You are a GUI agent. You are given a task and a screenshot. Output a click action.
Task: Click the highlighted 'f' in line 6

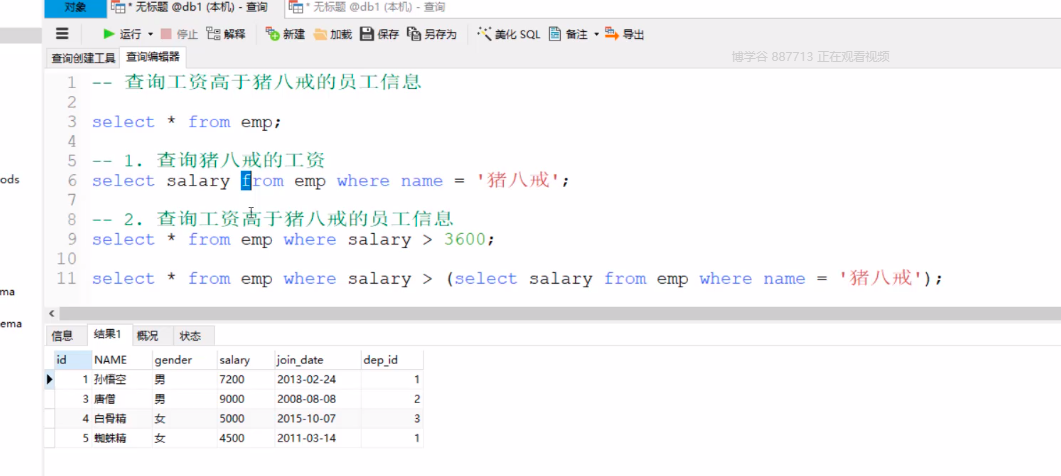[x=246, y=181]
